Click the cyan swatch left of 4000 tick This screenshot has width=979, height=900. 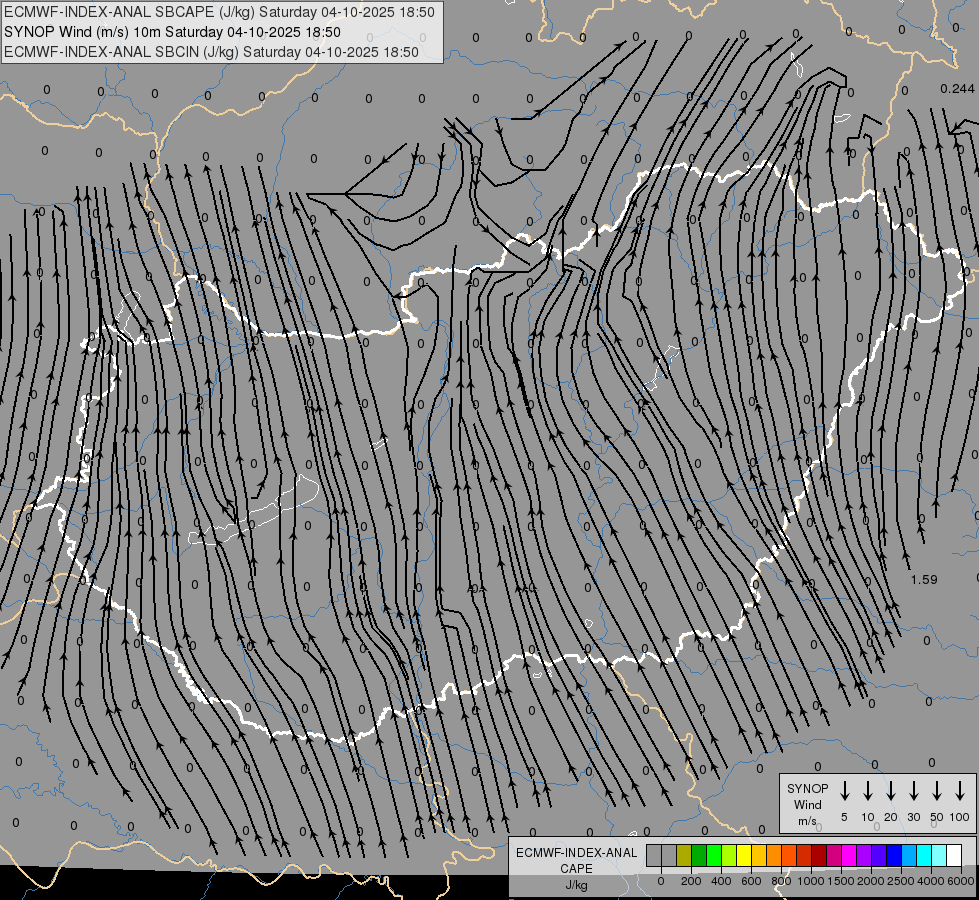coord(925,855)
